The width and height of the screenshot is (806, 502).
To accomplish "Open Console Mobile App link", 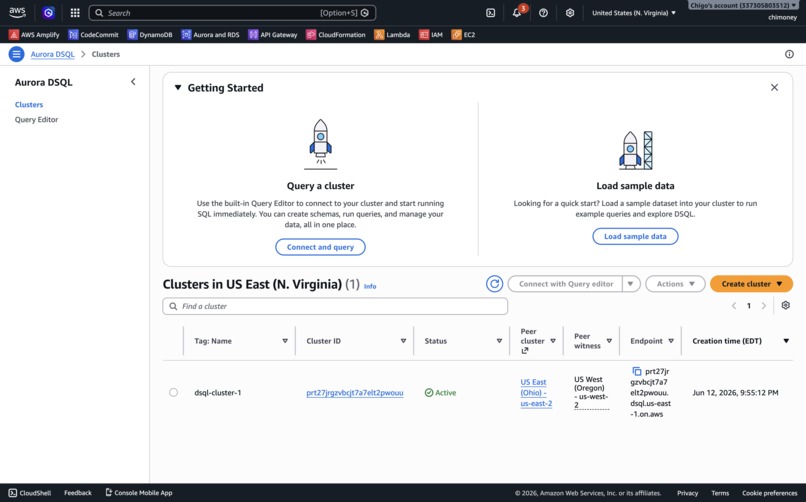I will tap(139, 493).
